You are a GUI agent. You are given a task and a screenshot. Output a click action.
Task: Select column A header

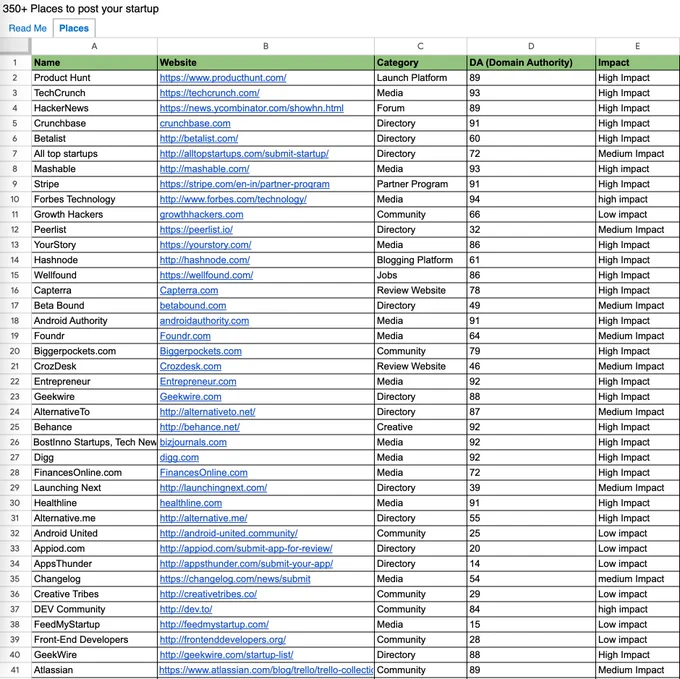94,46
